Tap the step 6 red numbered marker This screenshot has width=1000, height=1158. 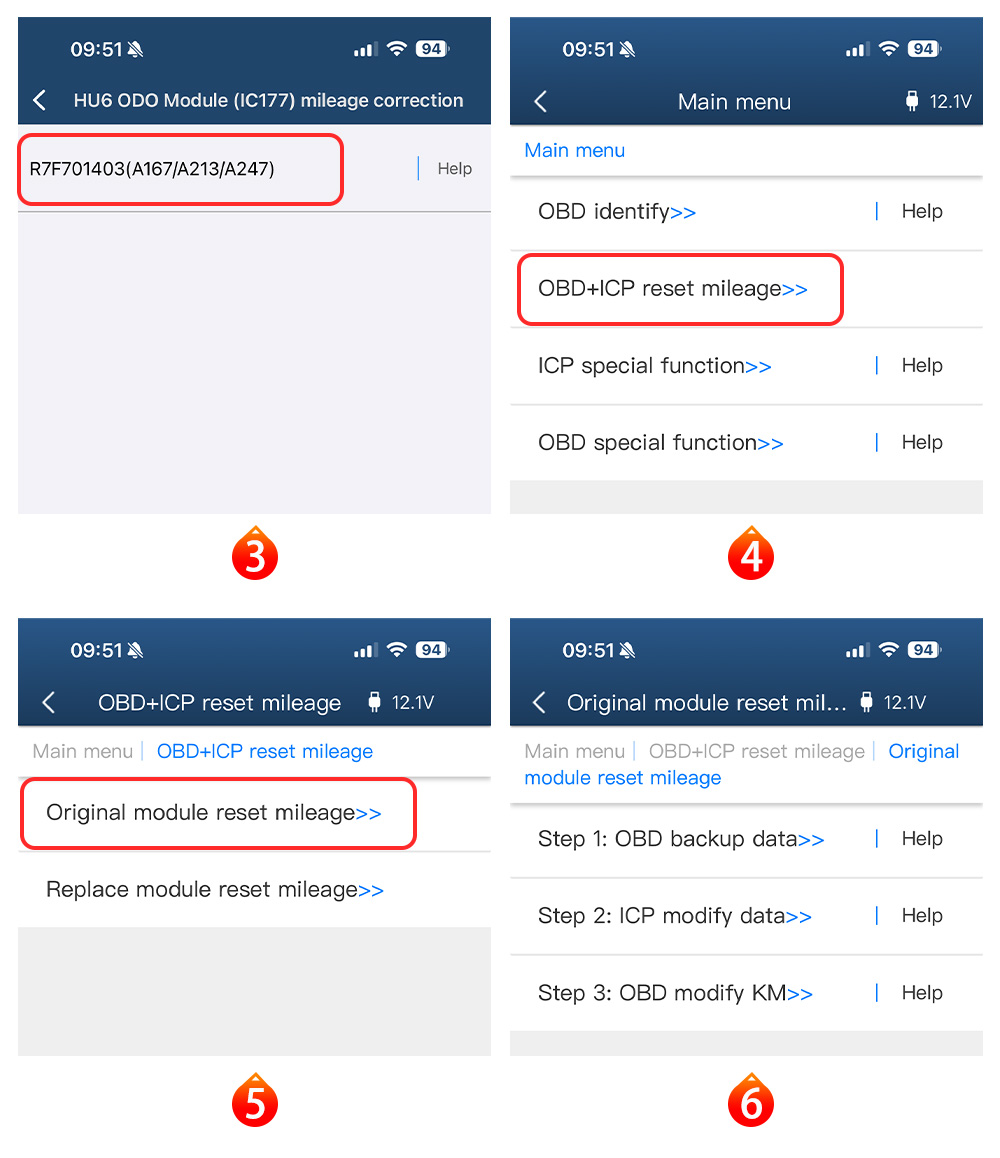tap(751, 1100)
